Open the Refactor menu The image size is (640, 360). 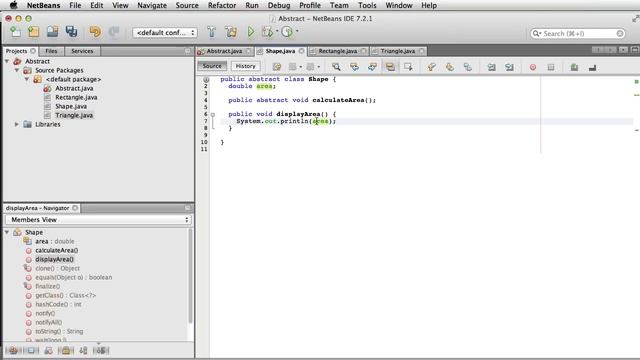click(222, 5)
